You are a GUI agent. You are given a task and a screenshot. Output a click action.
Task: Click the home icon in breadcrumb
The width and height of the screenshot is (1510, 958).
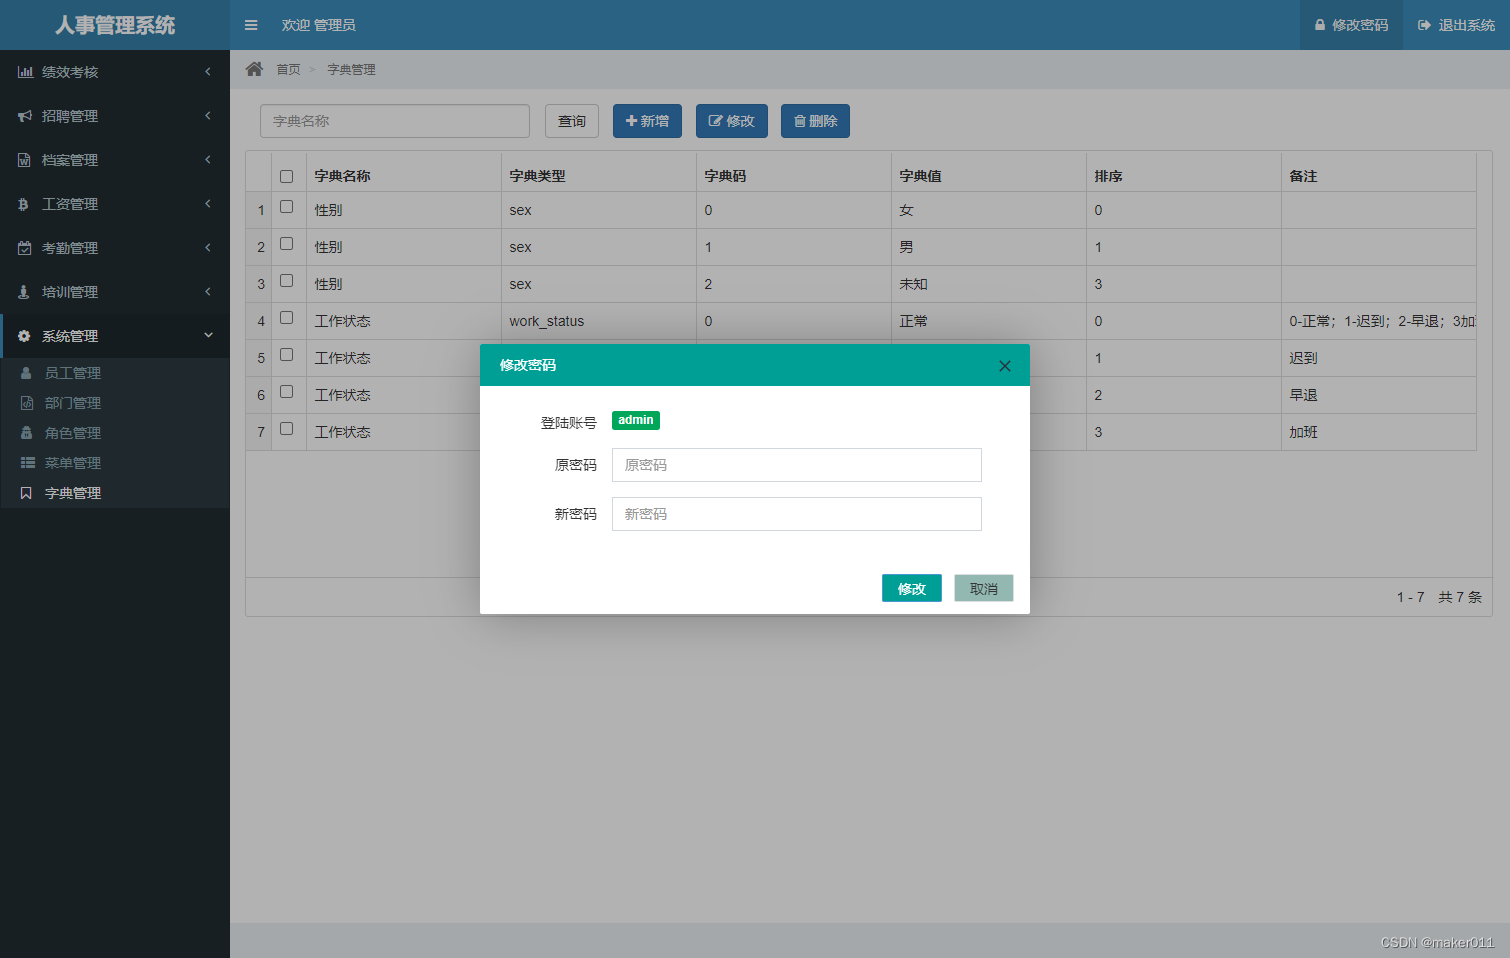pyautogui.click(x=254, y=69)
